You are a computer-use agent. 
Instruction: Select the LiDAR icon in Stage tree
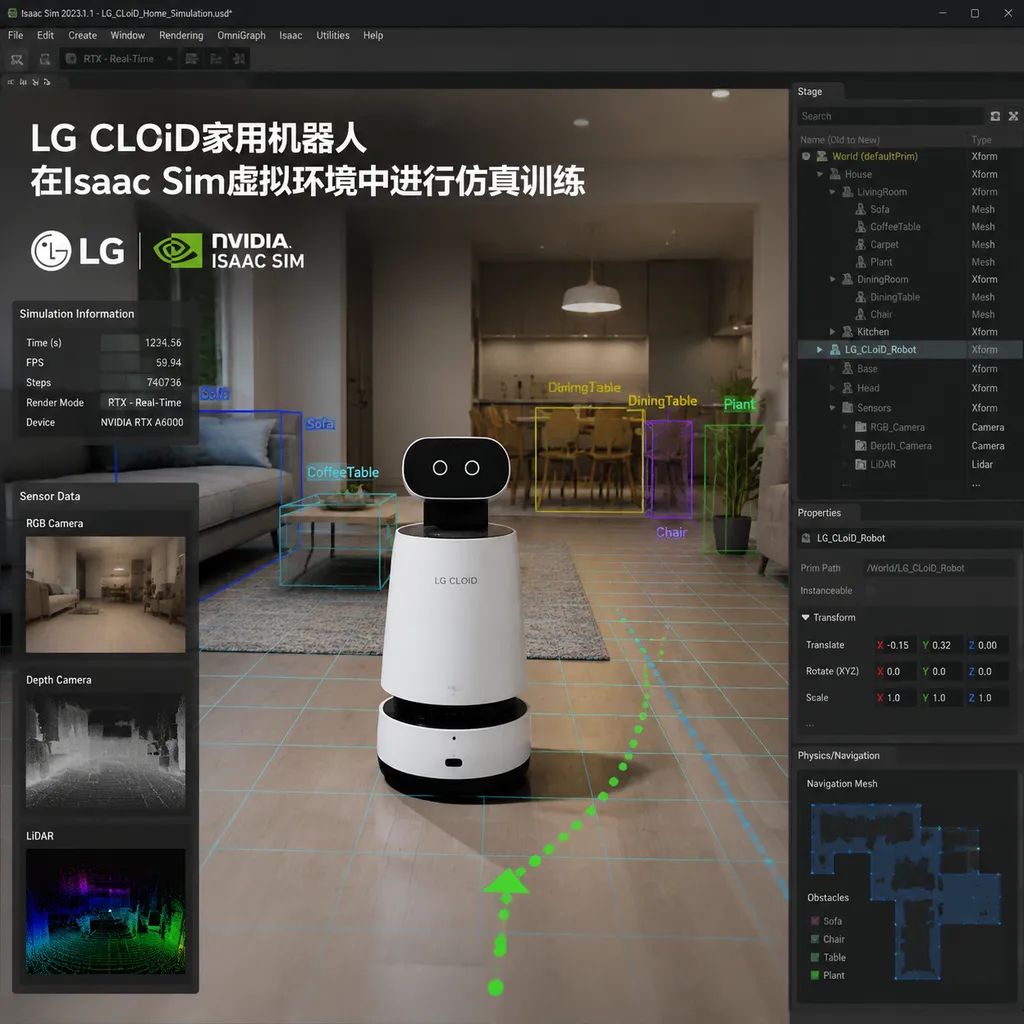coord(861,464)
